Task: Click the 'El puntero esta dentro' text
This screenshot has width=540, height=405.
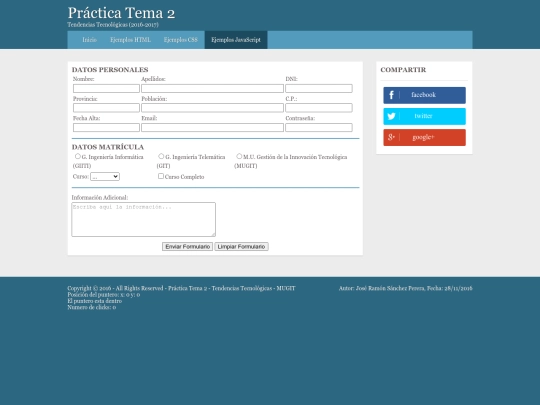Action: click(x=95, y=301)
